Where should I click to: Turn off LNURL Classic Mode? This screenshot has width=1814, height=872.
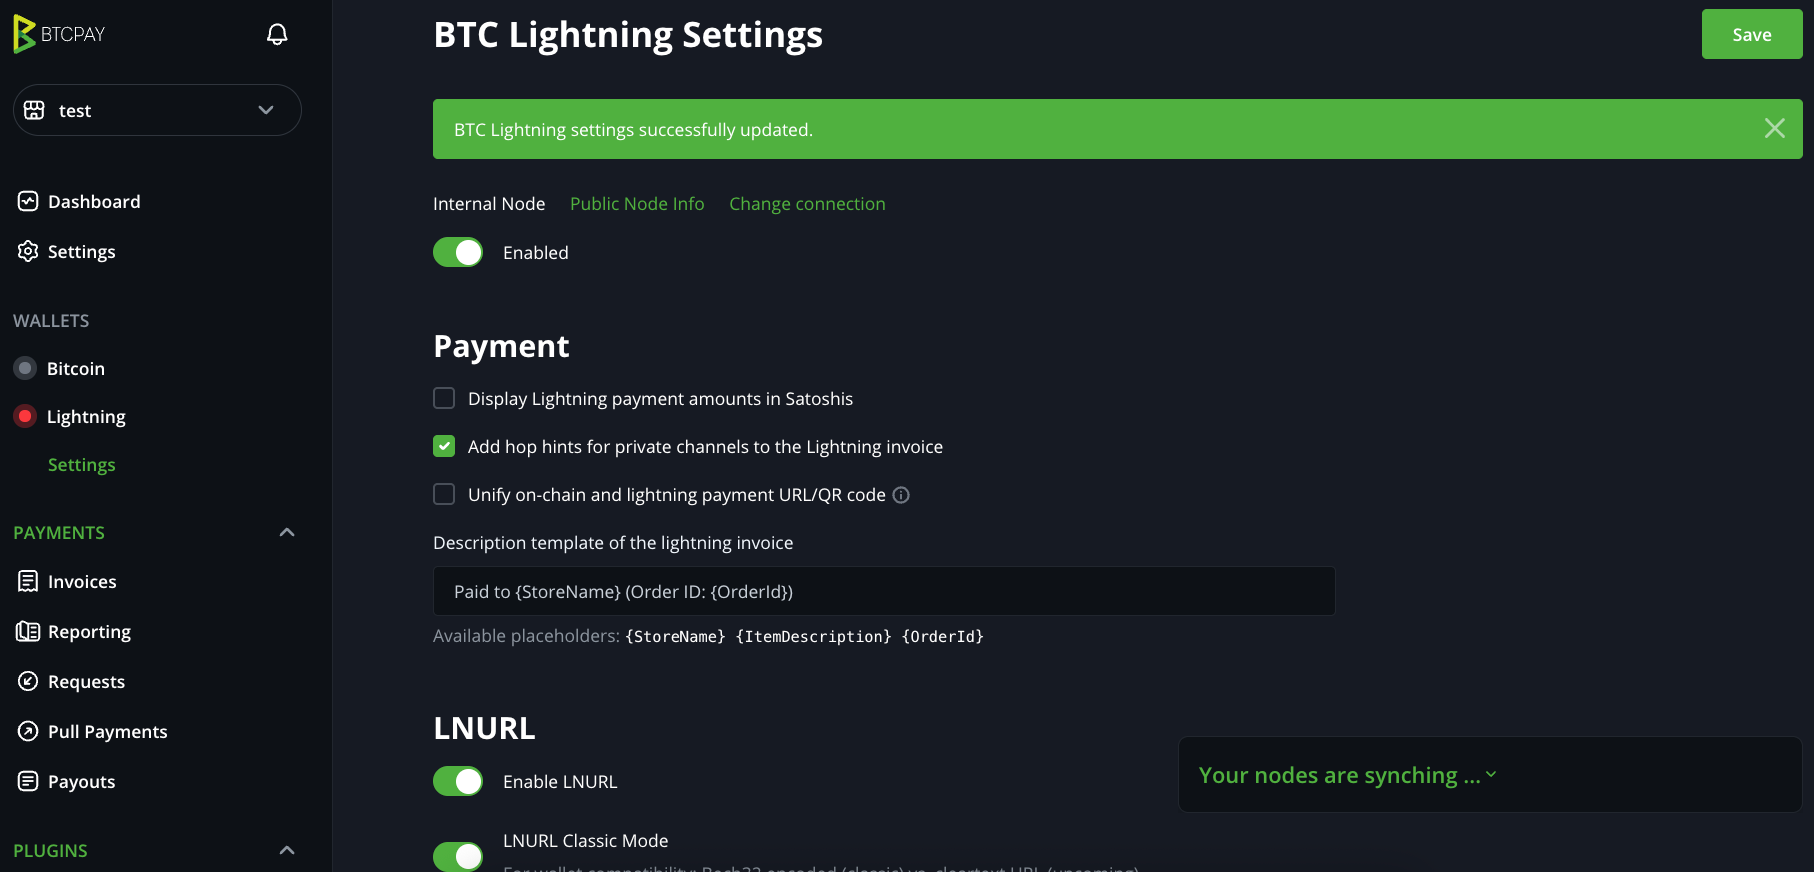click(x=457, y=855)
